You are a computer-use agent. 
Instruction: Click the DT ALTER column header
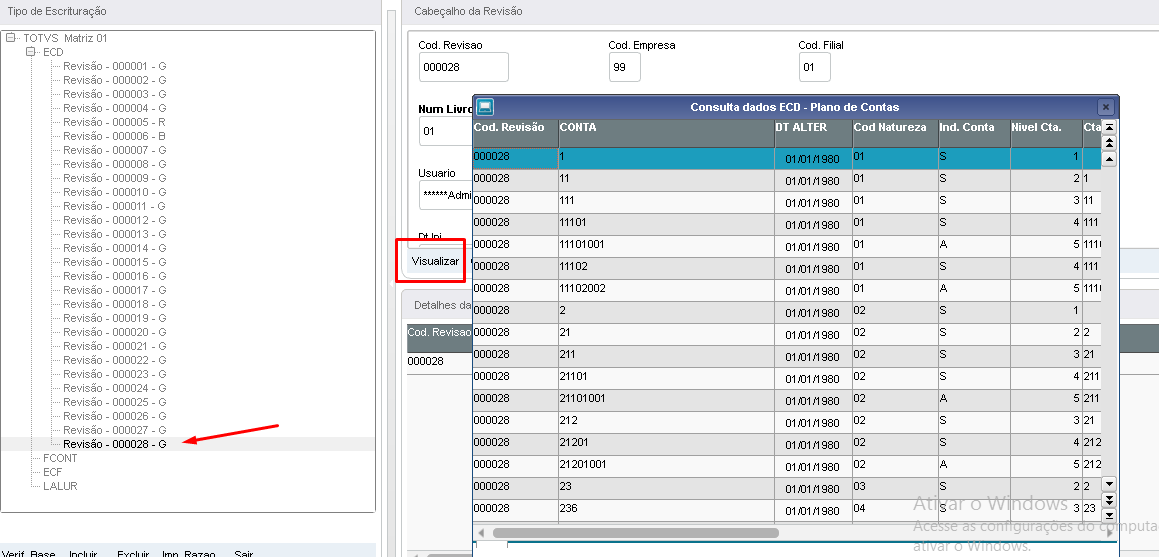coord(813,133)
